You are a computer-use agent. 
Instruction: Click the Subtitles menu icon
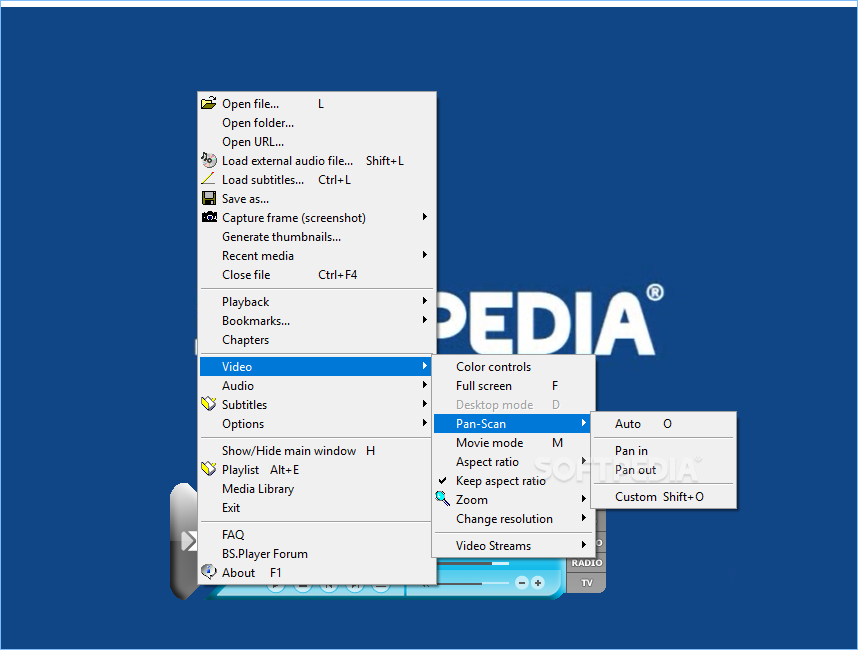coord(208,404)
